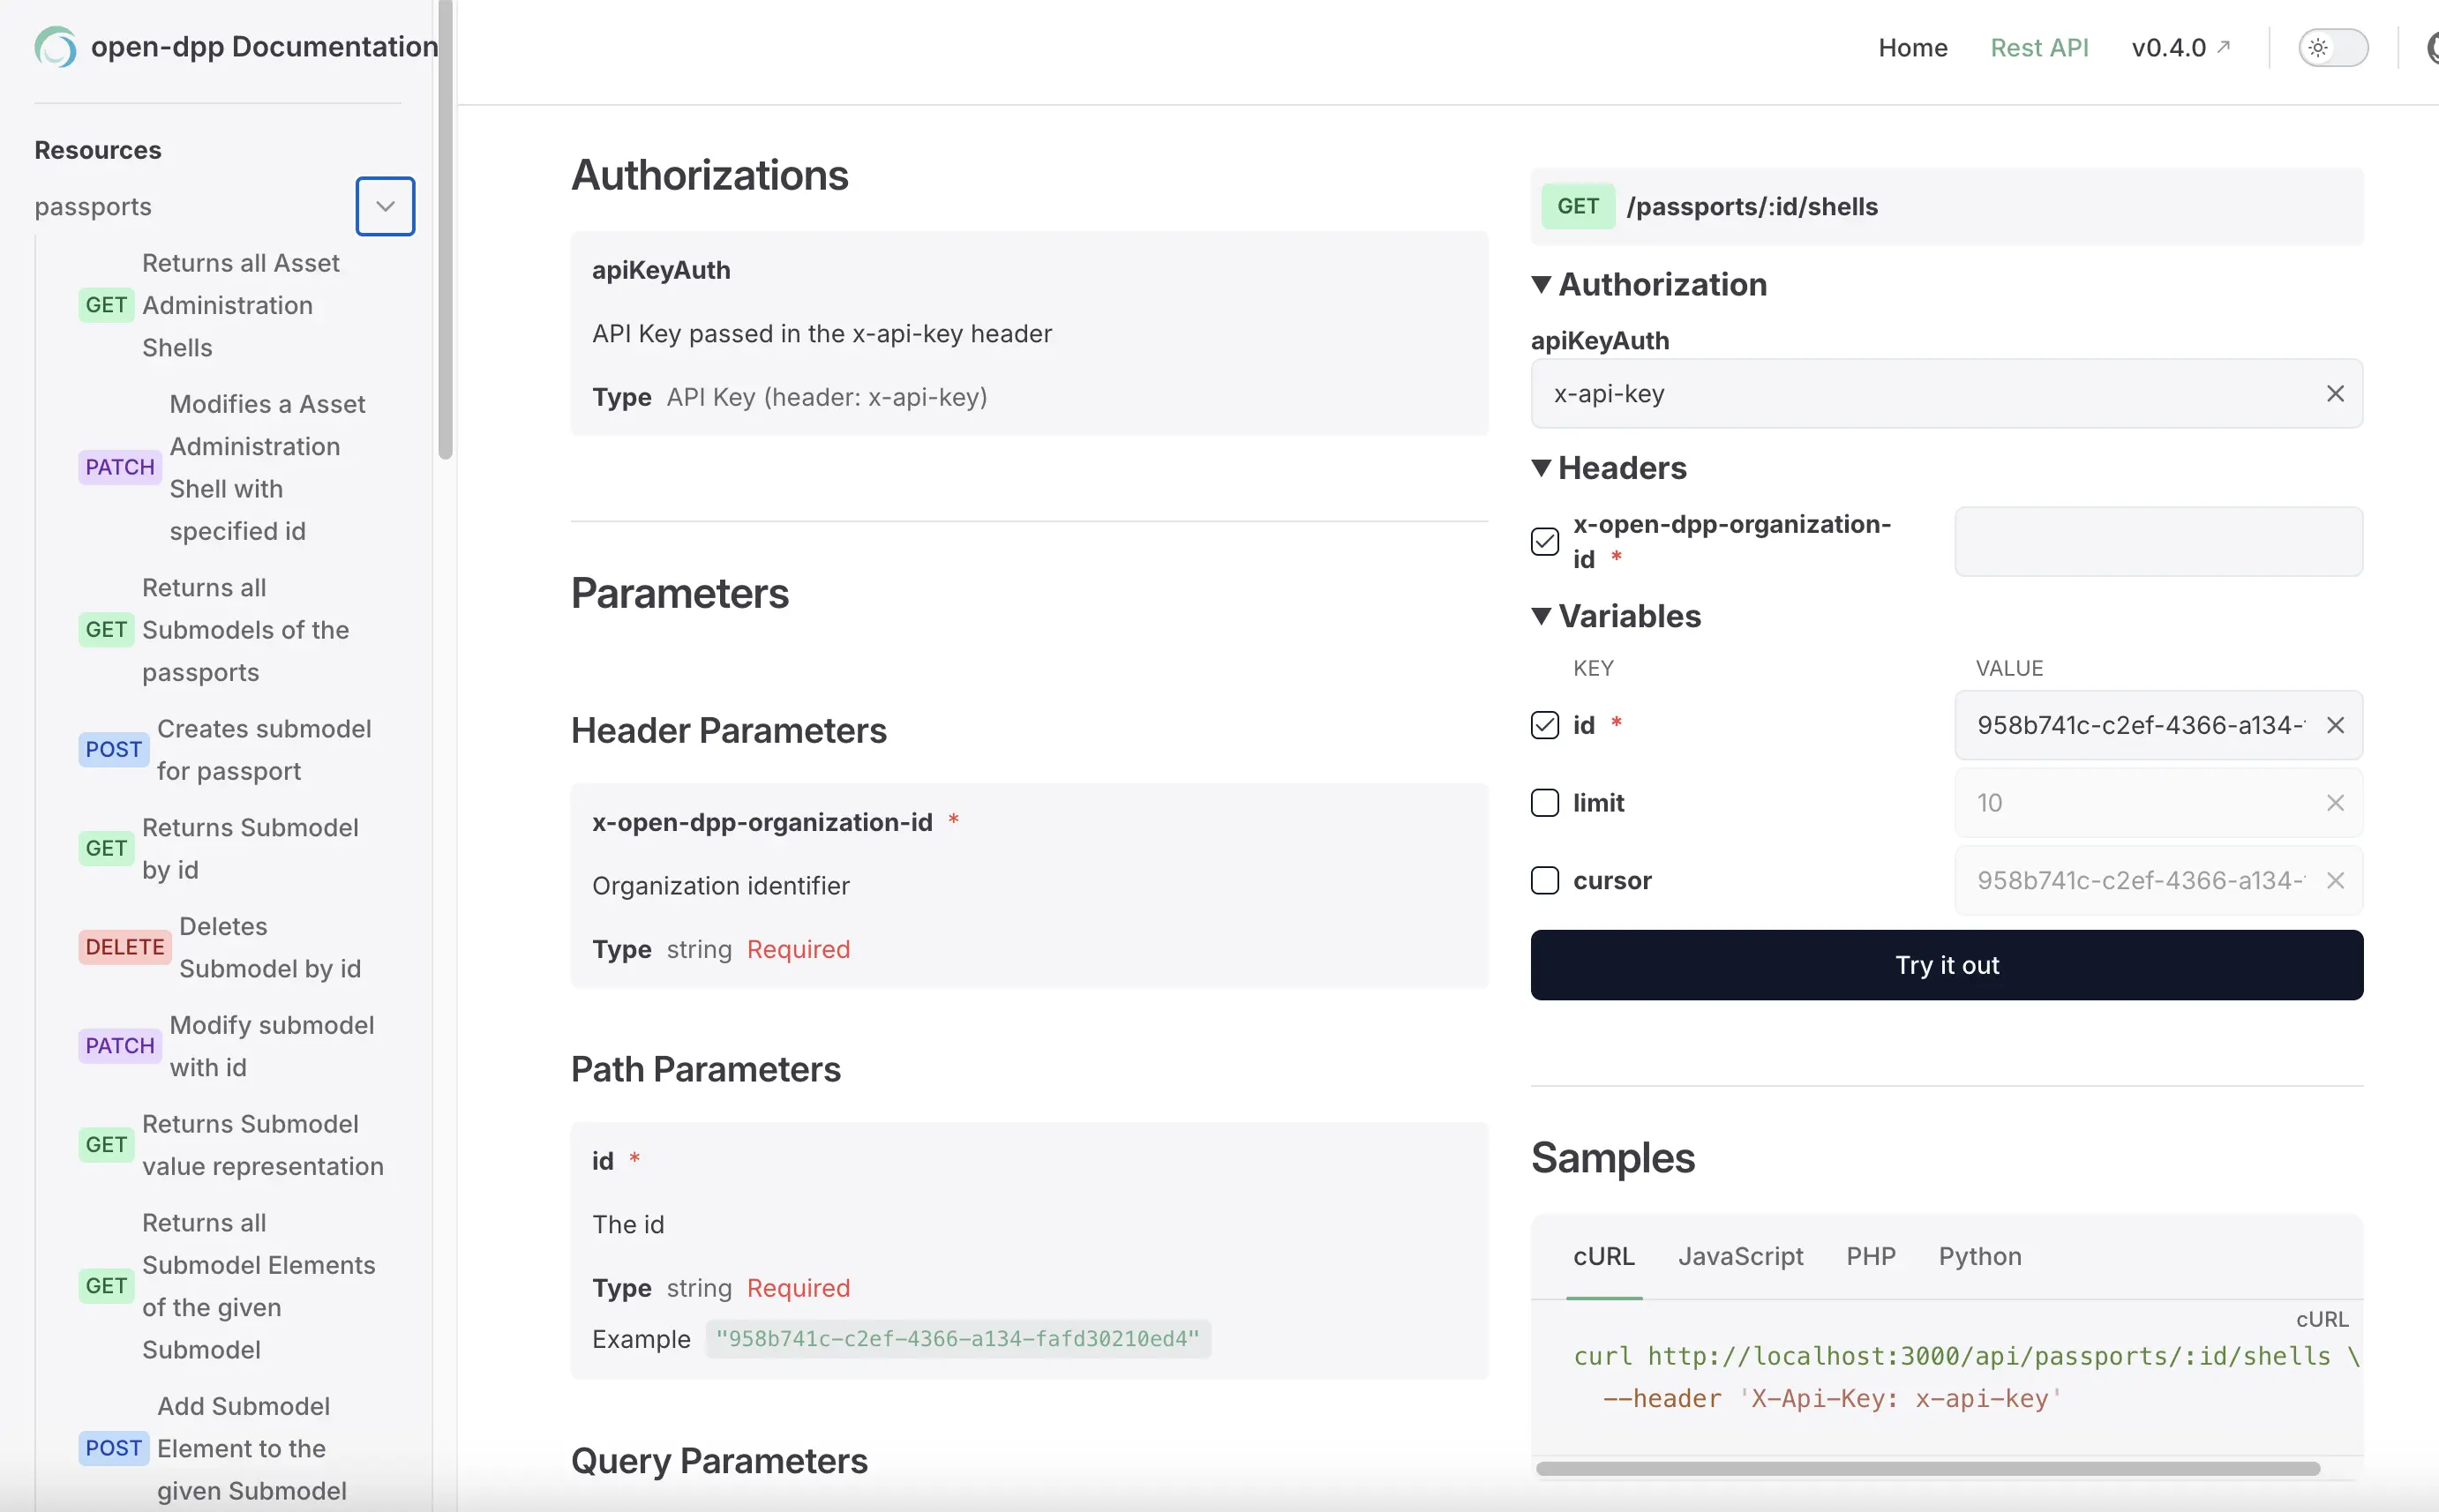Screen dimensions: 2439x1512
Task: Toggle the light/dark theme switch
Action: tap(2332, 47)
